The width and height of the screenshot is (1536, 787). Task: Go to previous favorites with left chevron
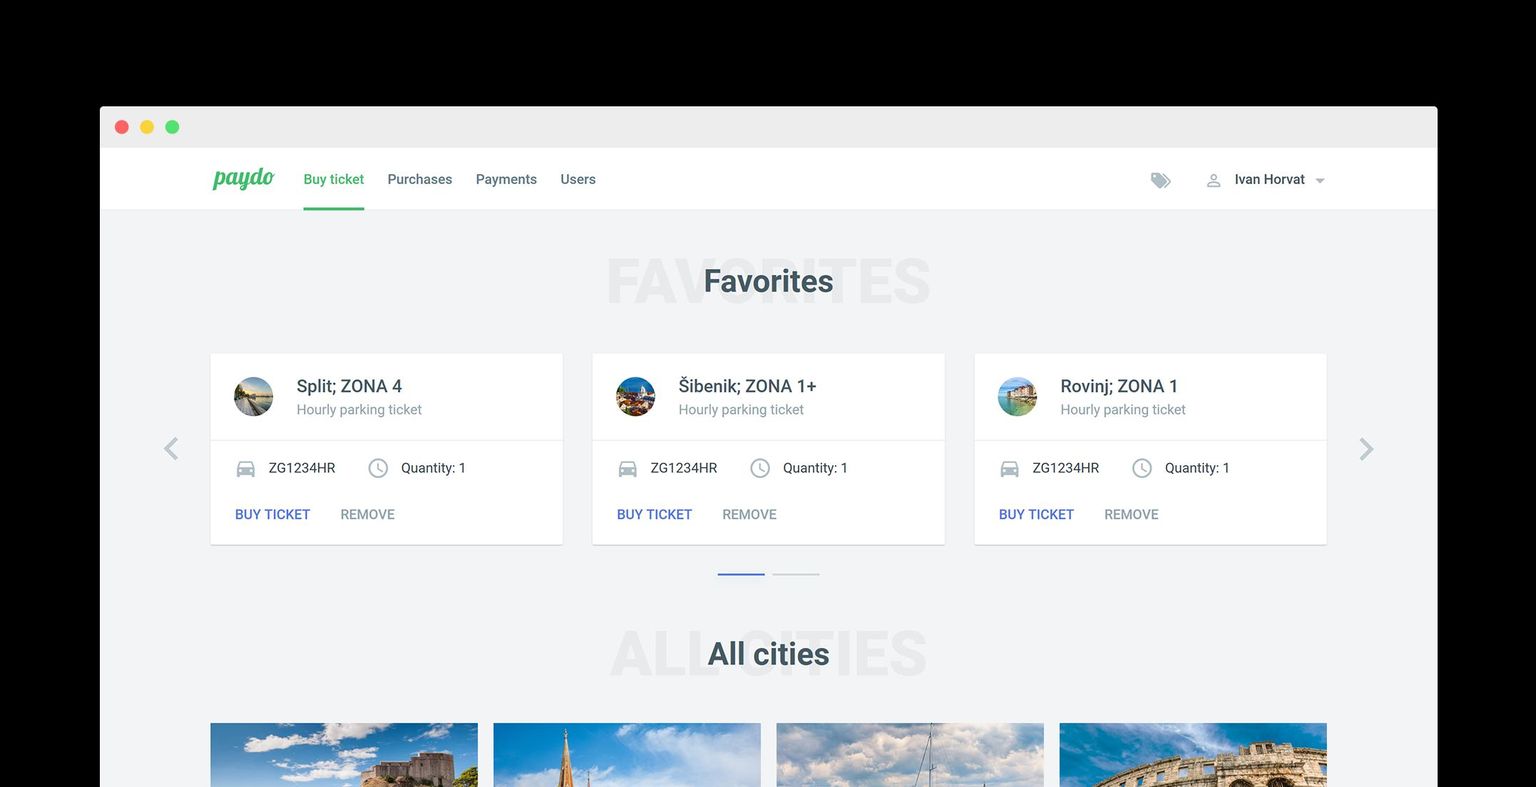(x=171, y=449)
